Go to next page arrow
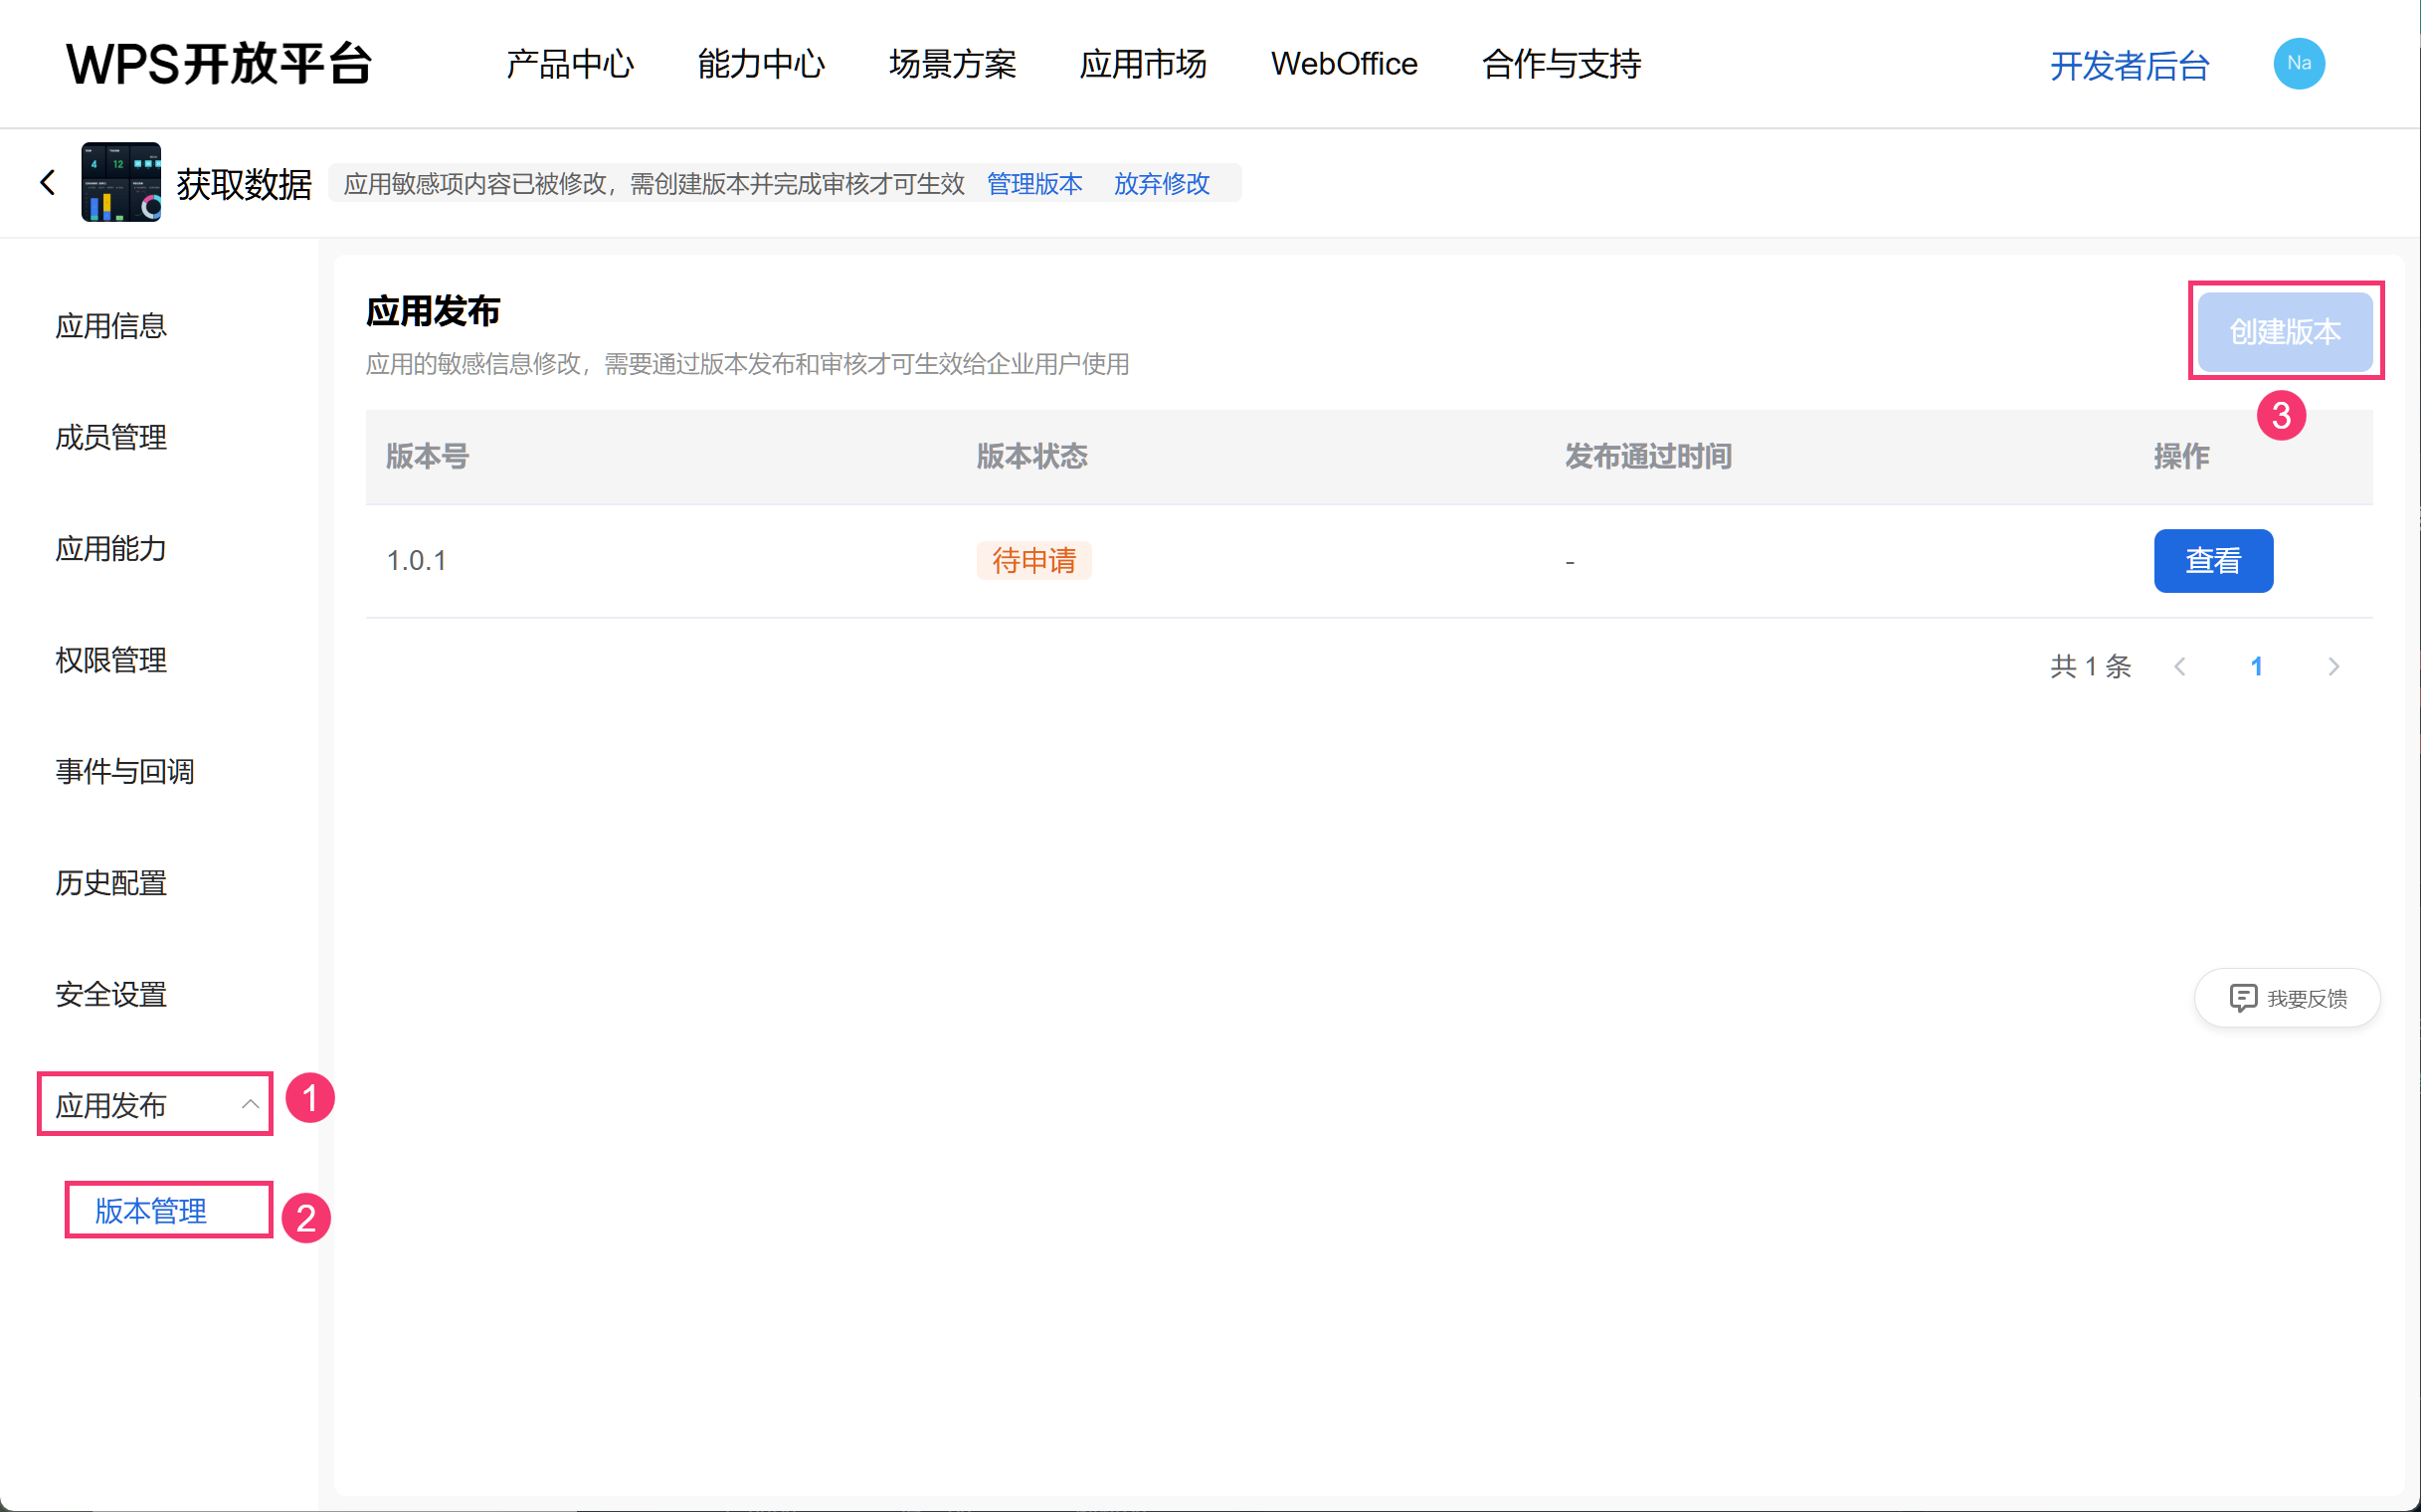The width and height of the screenshot is (2421, 1512). click(x=2333, y=666)
